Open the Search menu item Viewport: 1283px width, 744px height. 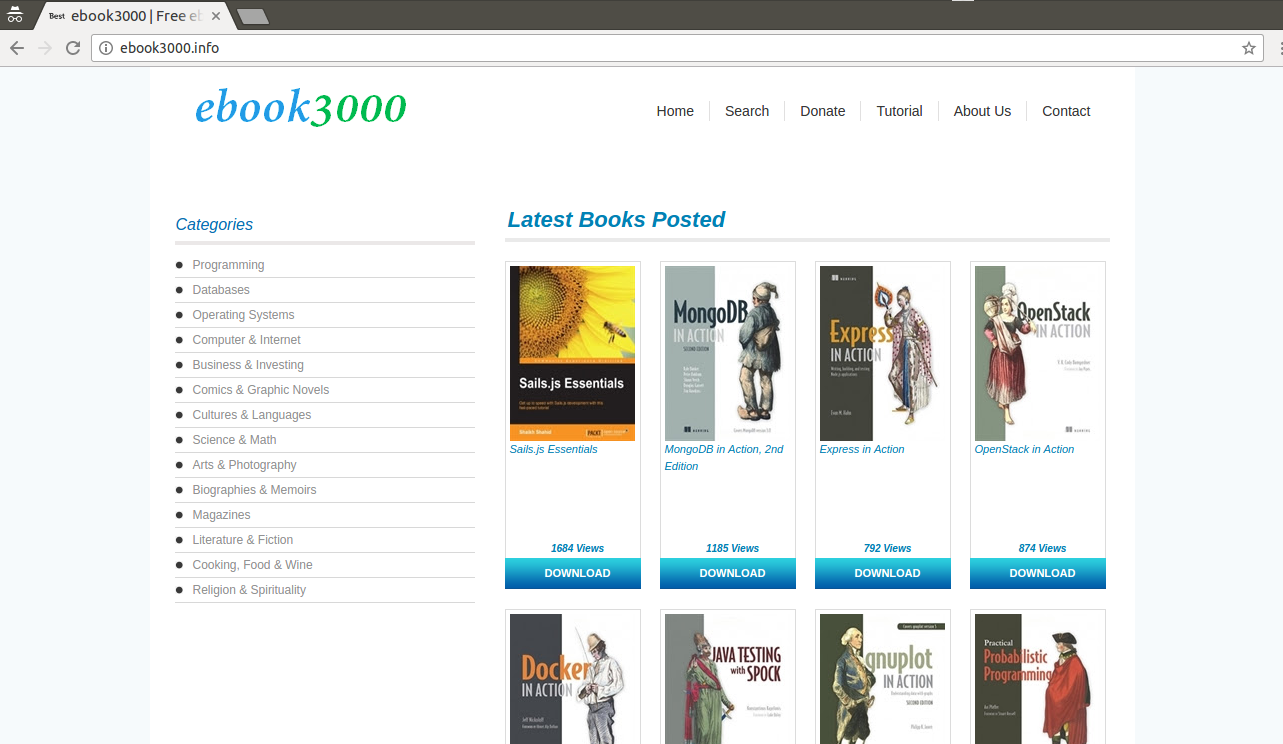pos(747,111)
